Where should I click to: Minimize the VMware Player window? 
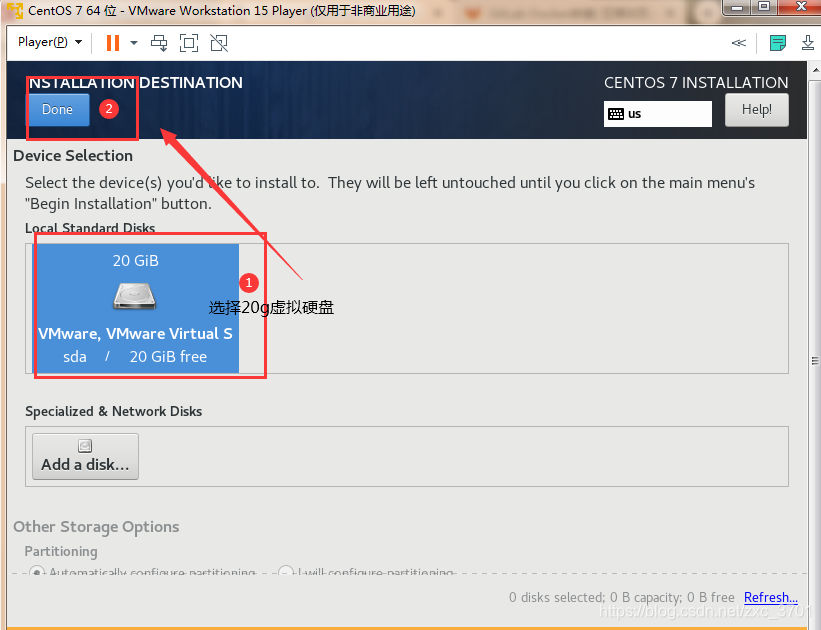pyautogui.click(x=737, y=7)
